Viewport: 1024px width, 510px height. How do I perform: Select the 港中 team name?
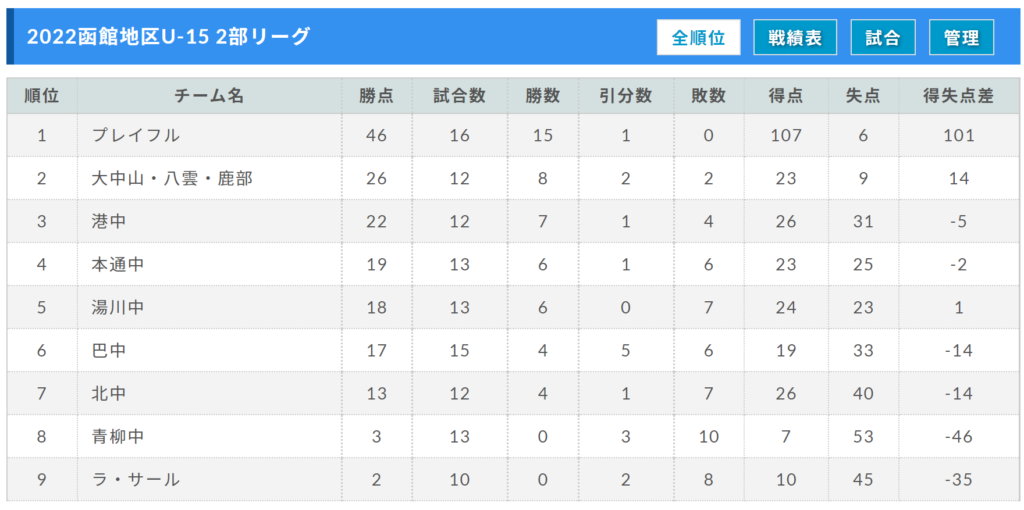[108, 221]
